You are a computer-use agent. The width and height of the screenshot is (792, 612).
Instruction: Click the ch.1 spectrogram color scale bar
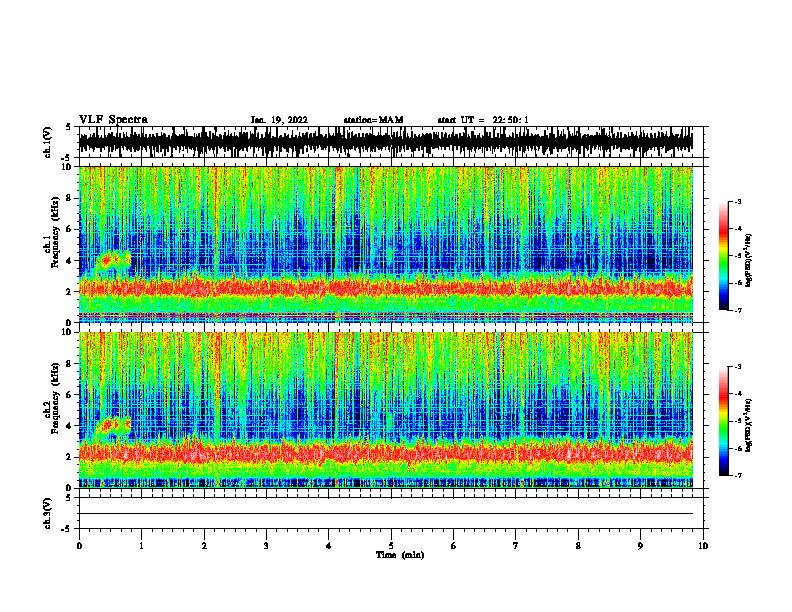[x=724, y=256]
